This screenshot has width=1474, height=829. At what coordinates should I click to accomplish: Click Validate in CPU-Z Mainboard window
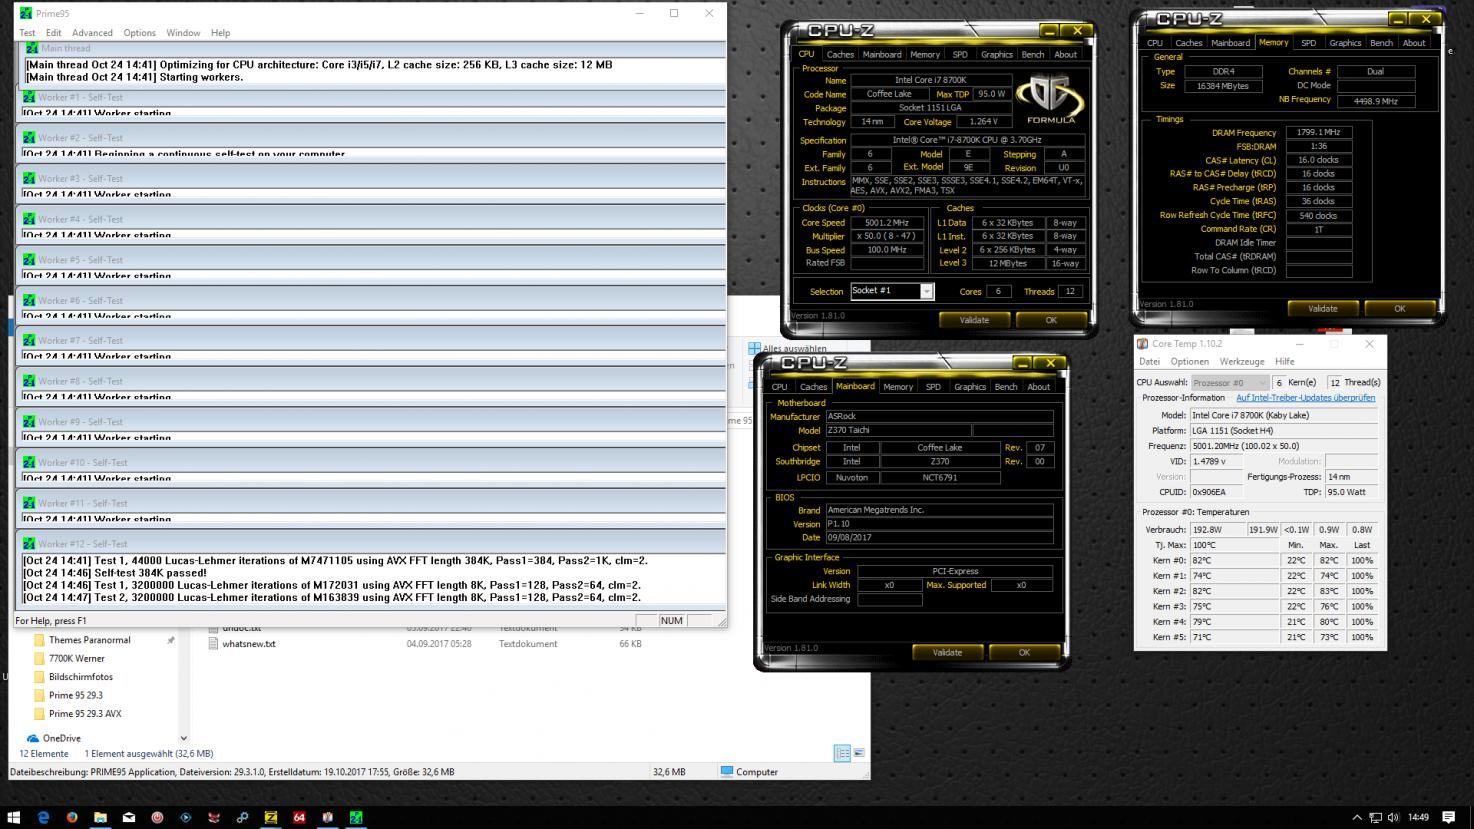click(947, 652)
